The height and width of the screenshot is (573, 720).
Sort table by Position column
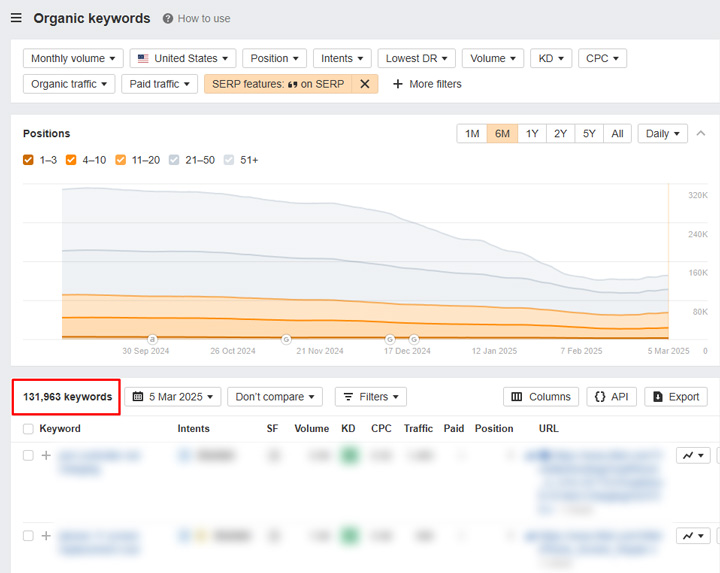point(494,428)
